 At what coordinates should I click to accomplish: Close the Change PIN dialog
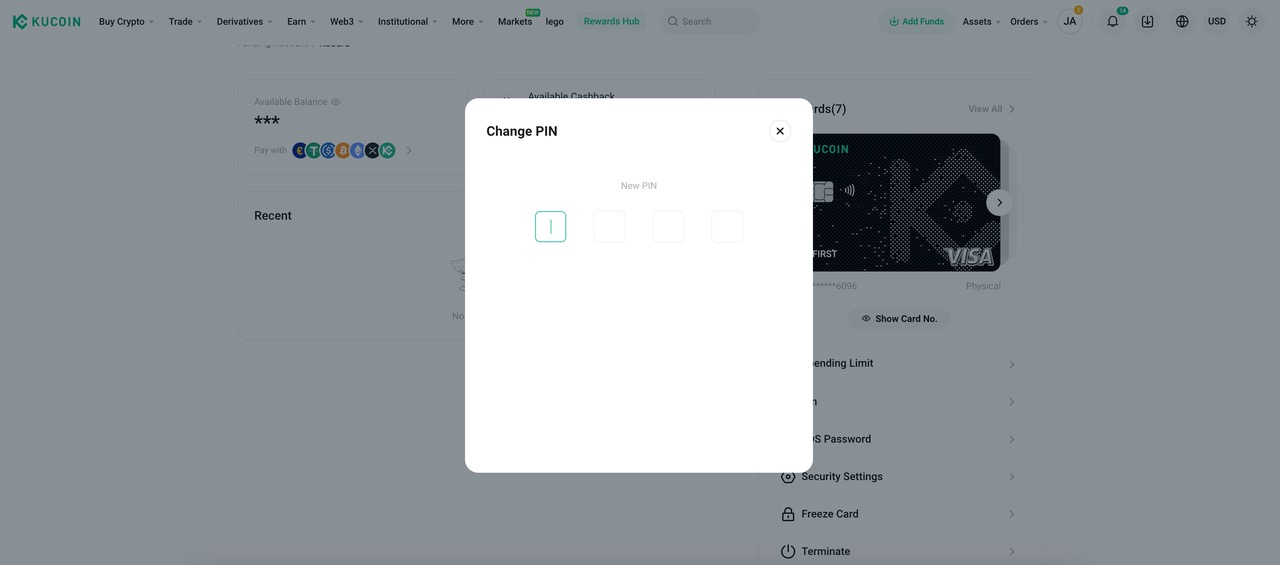click(780, 131)
